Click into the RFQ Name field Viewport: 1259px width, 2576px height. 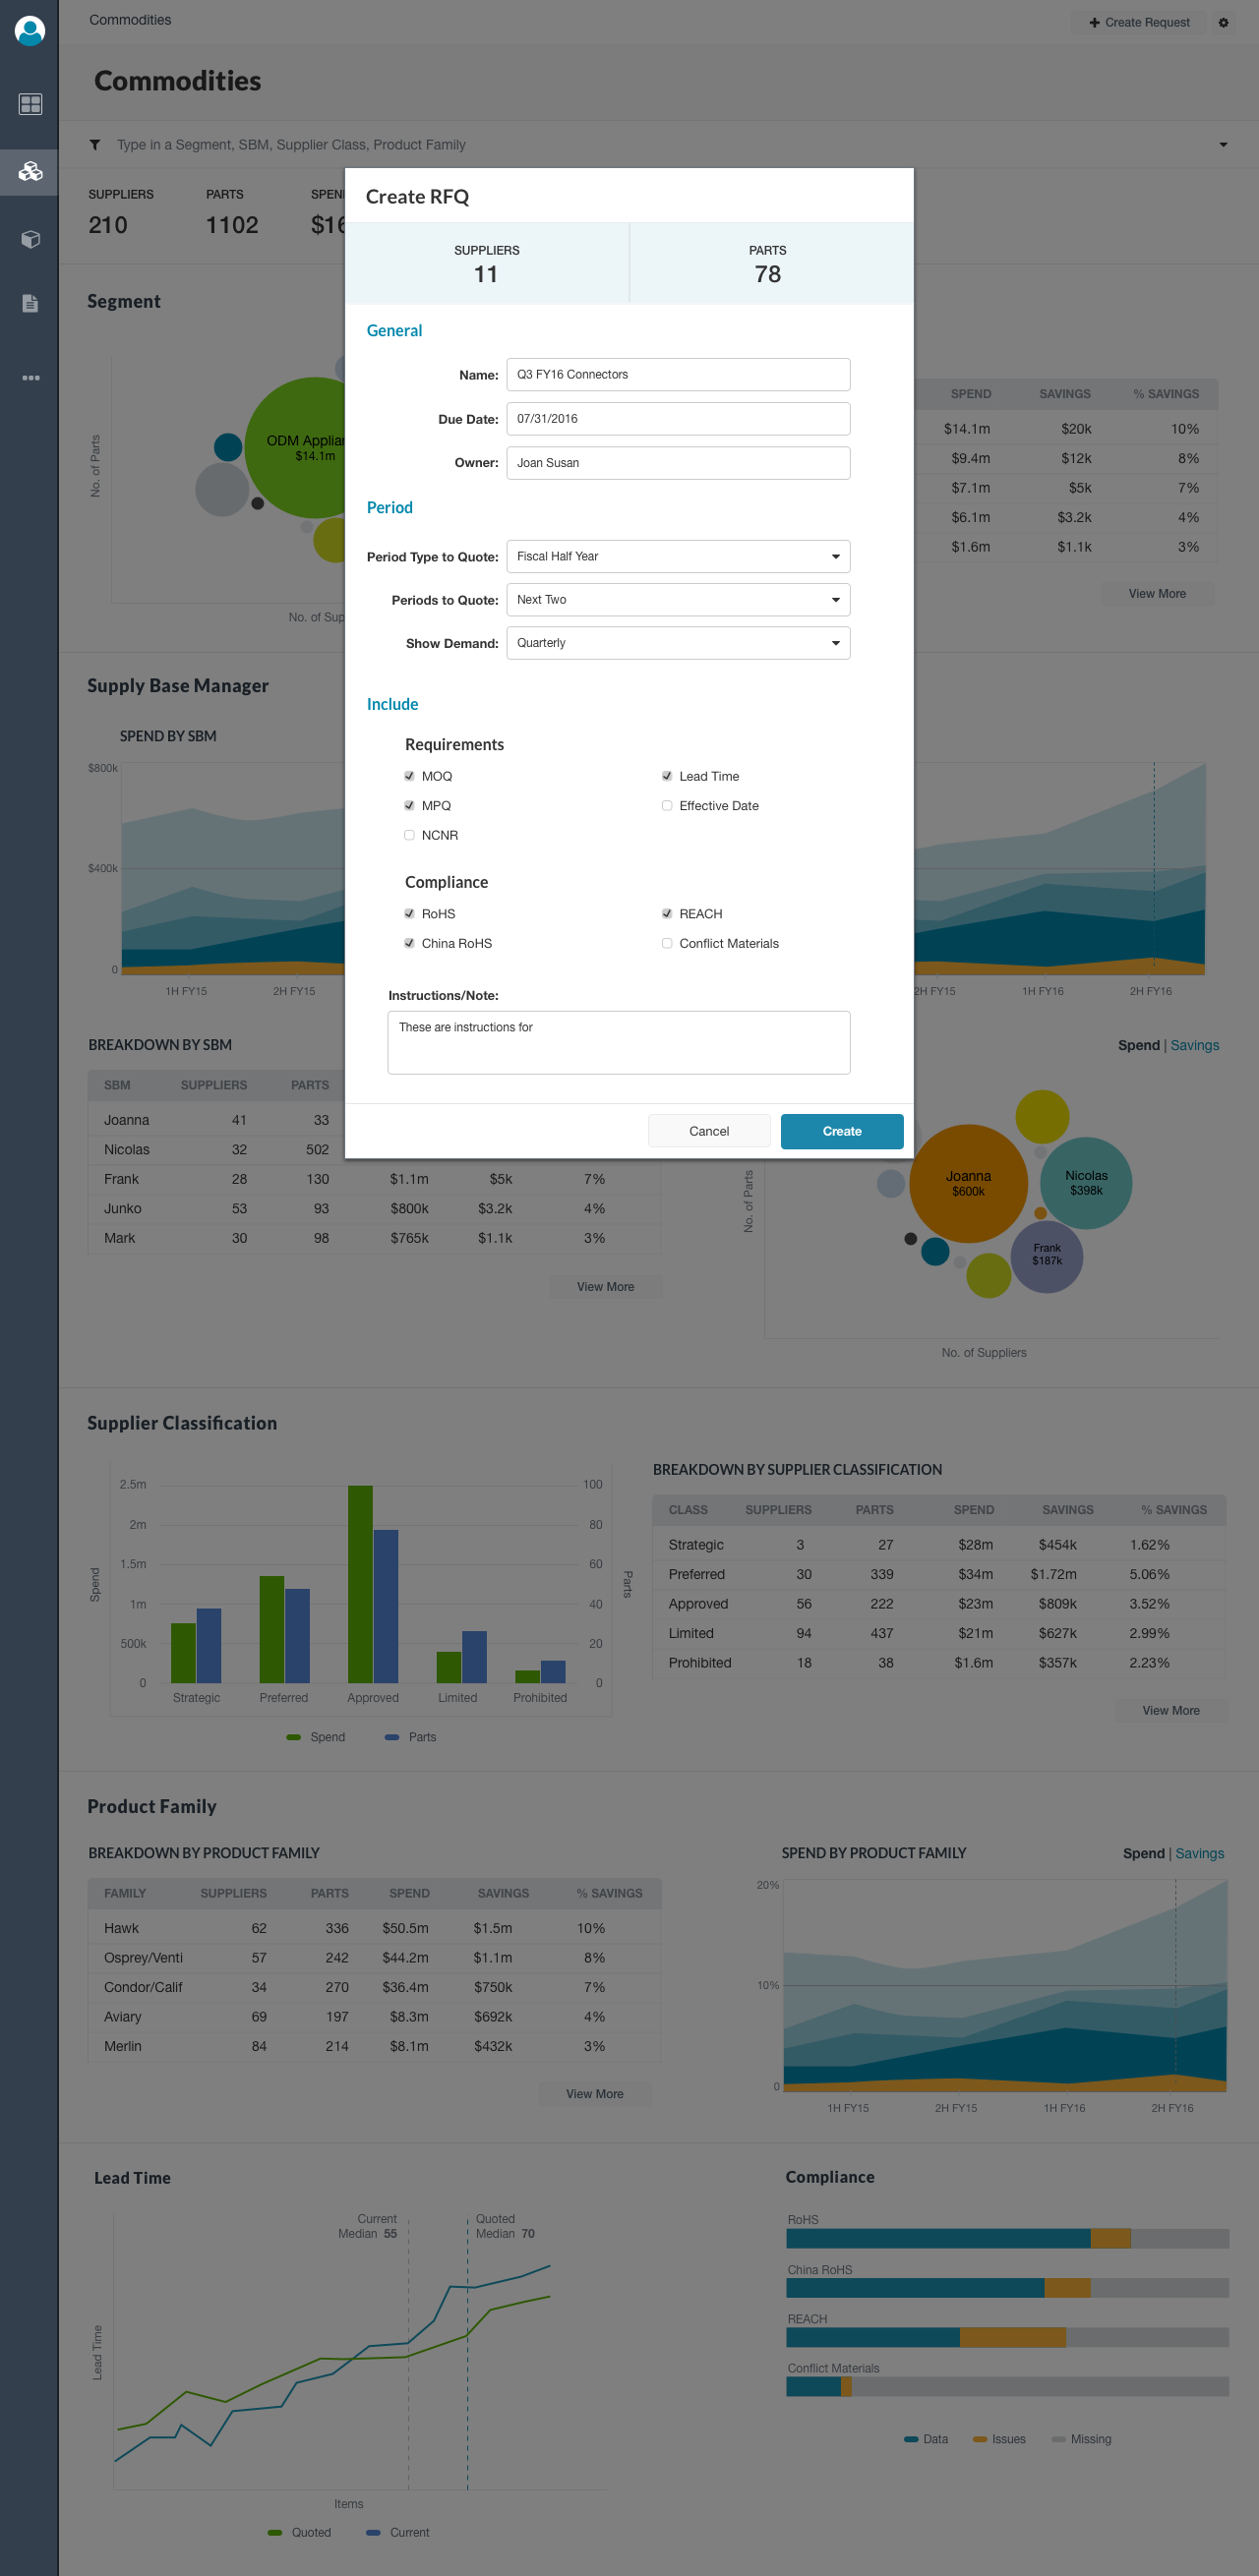[678, 375]
